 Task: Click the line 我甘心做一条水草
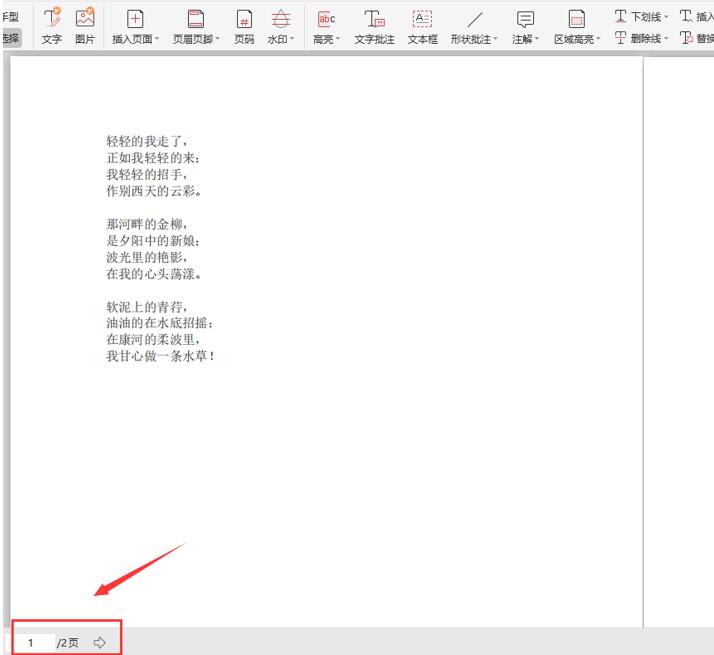point(160,356)
